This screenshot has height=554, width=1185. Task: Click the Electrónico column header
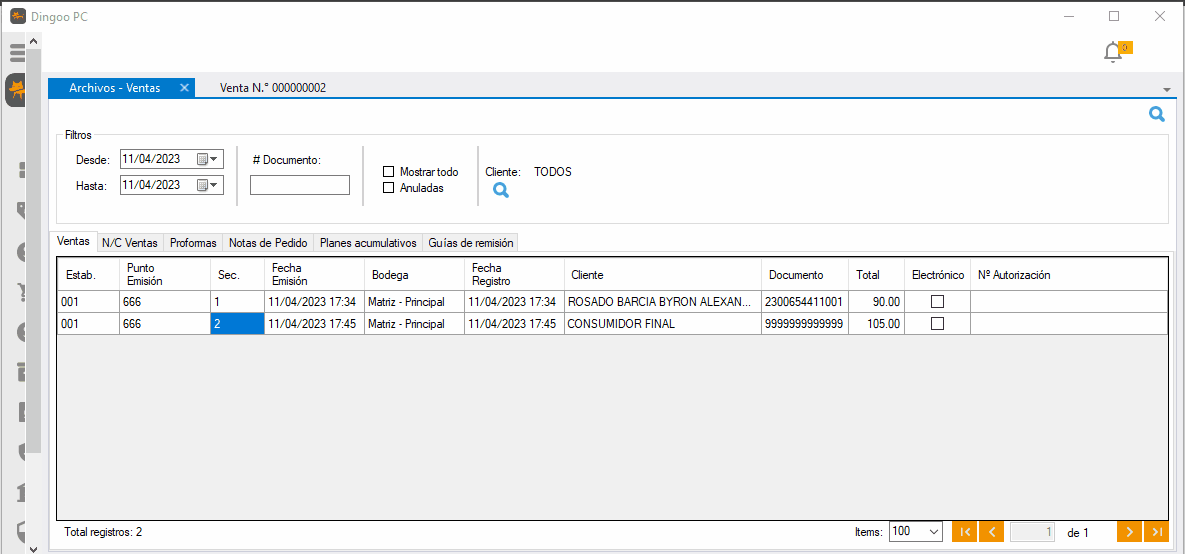coord(937,274)
